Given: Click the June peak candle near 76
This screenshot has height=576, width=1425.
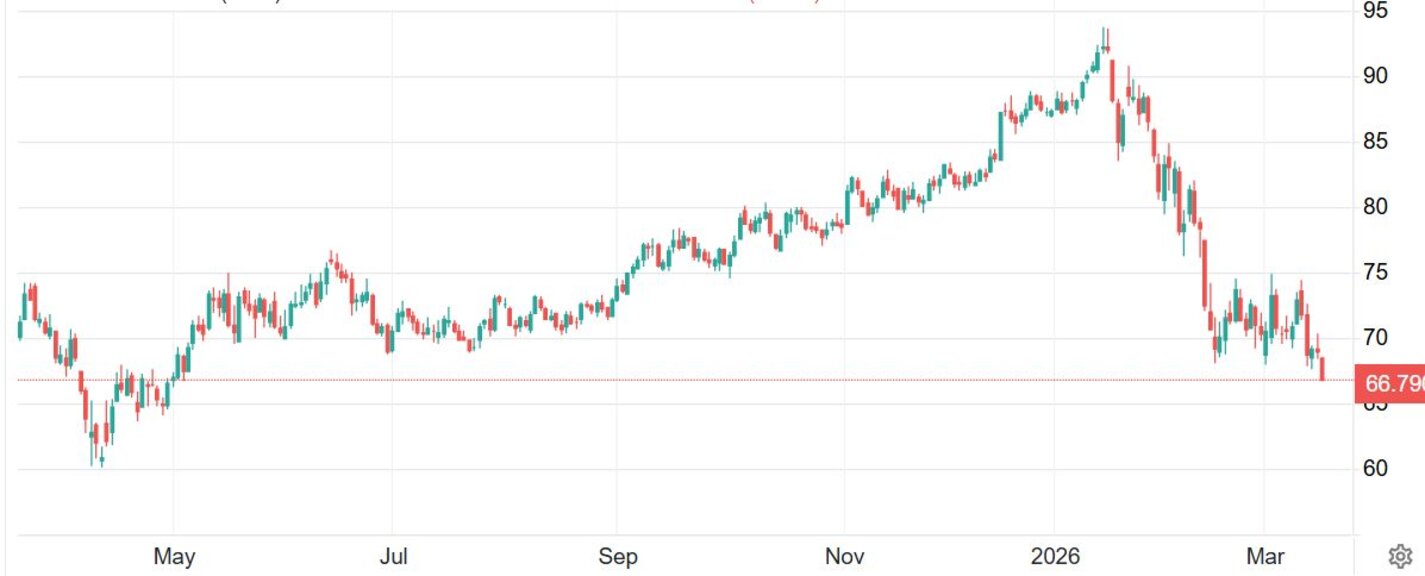Looking at the screenshot, I should (331, 260).
